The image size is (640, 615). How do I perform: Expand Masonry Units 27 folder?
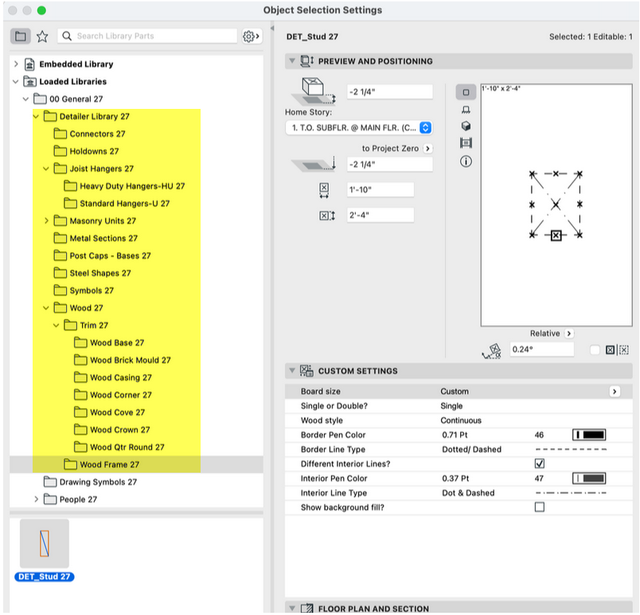[x=46, y=221]
